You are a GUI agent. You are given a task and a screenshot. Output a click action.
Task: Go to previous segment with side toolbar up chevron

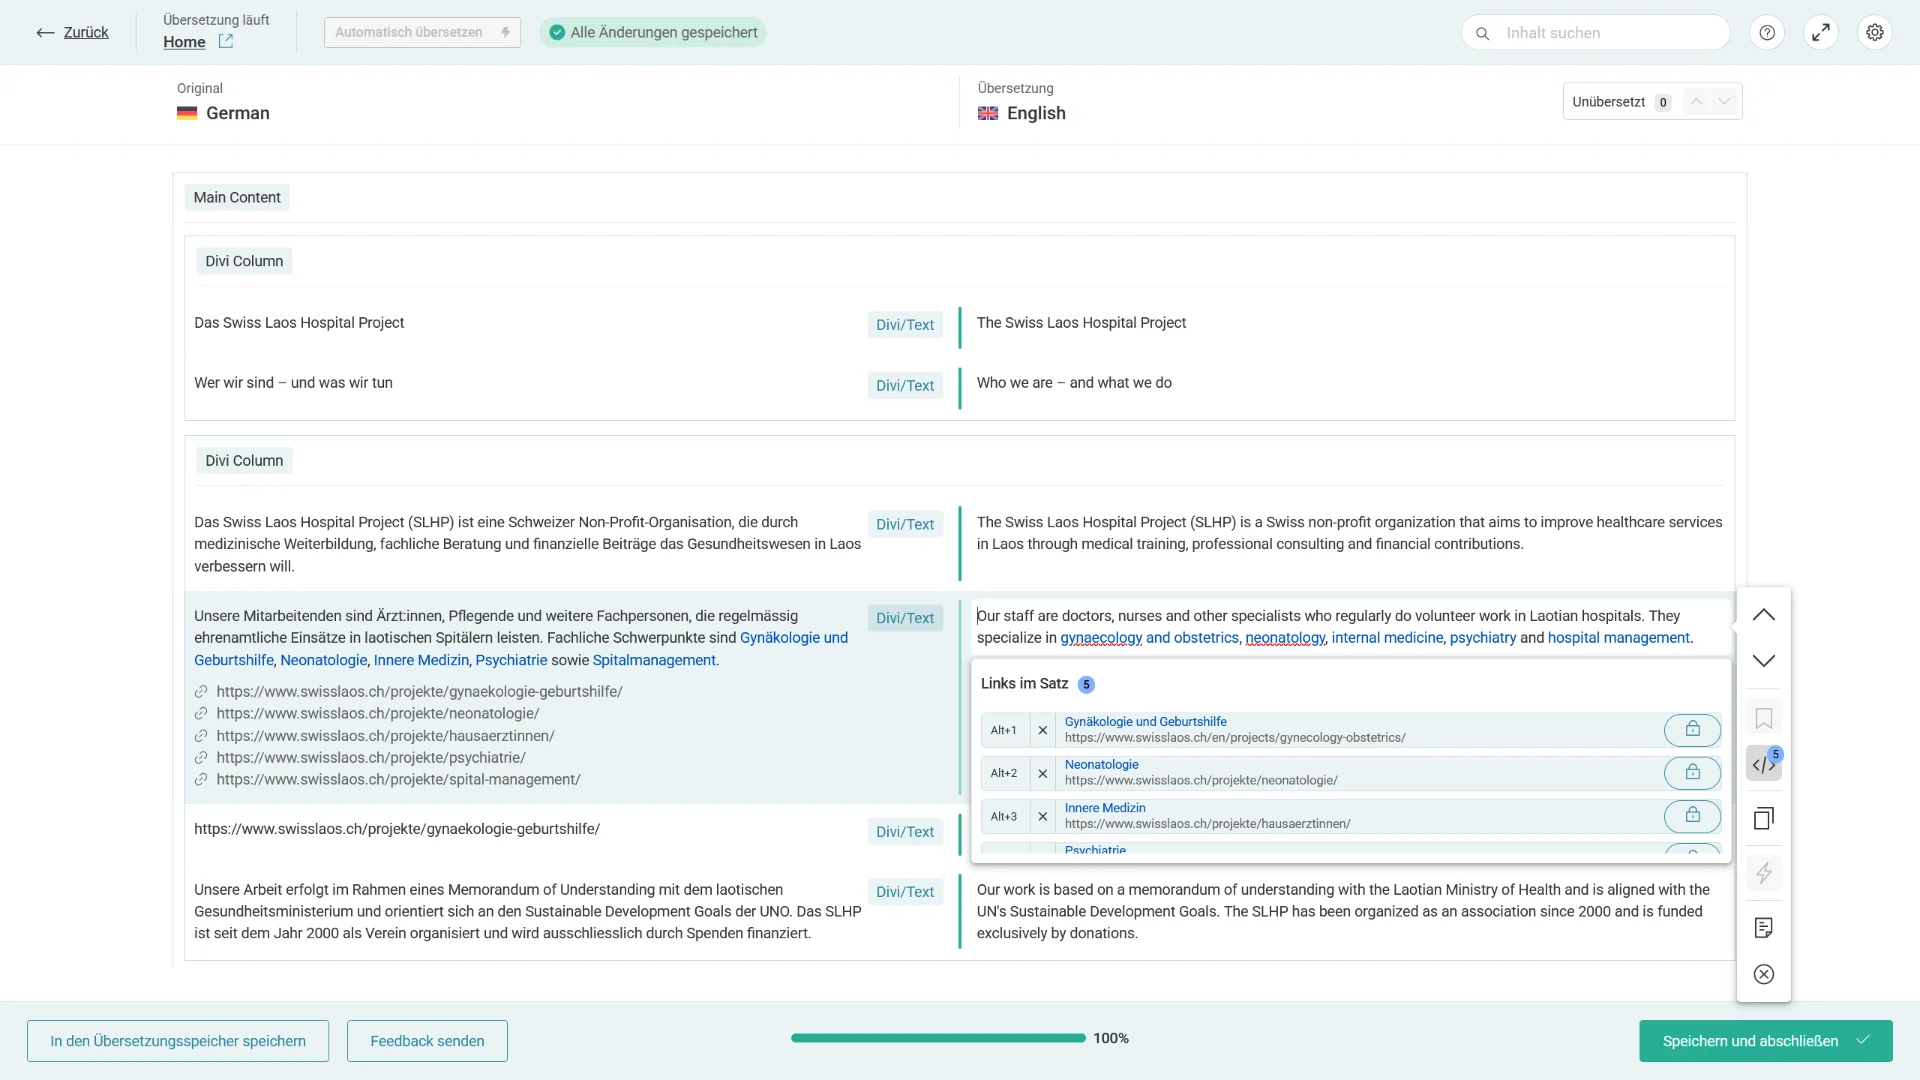(1764, 615)
